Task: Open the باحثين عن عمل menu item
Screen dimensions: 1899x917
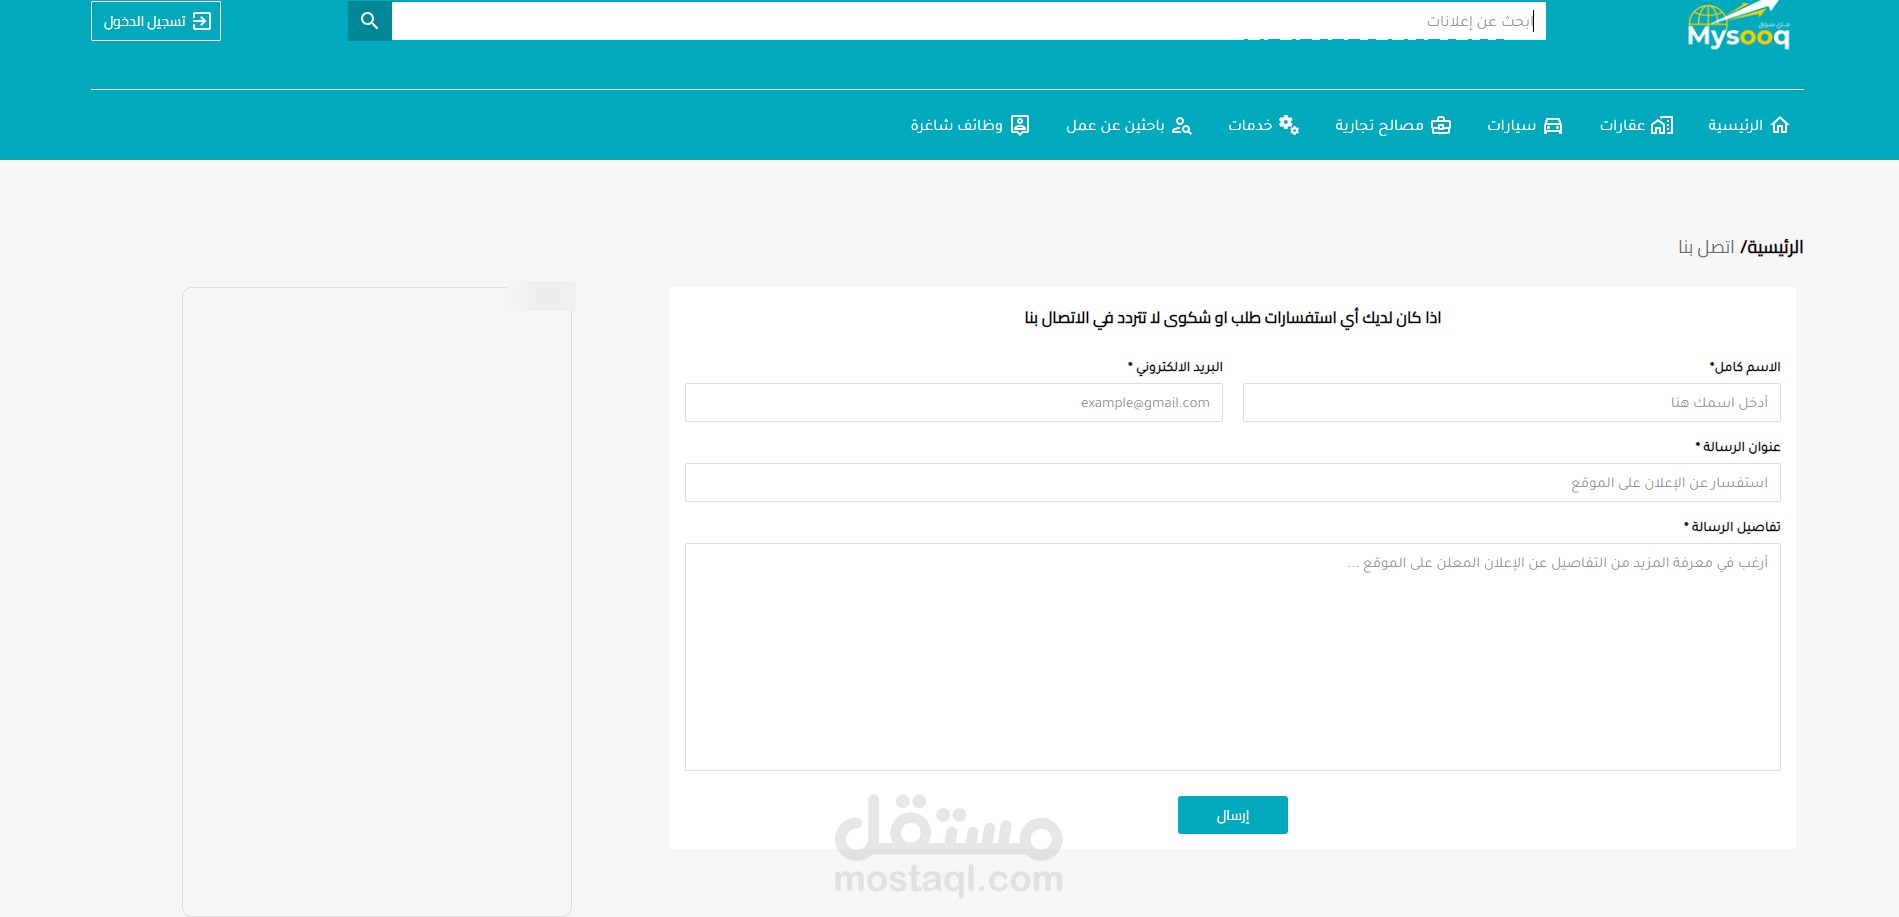Action: pos(1129,125)
